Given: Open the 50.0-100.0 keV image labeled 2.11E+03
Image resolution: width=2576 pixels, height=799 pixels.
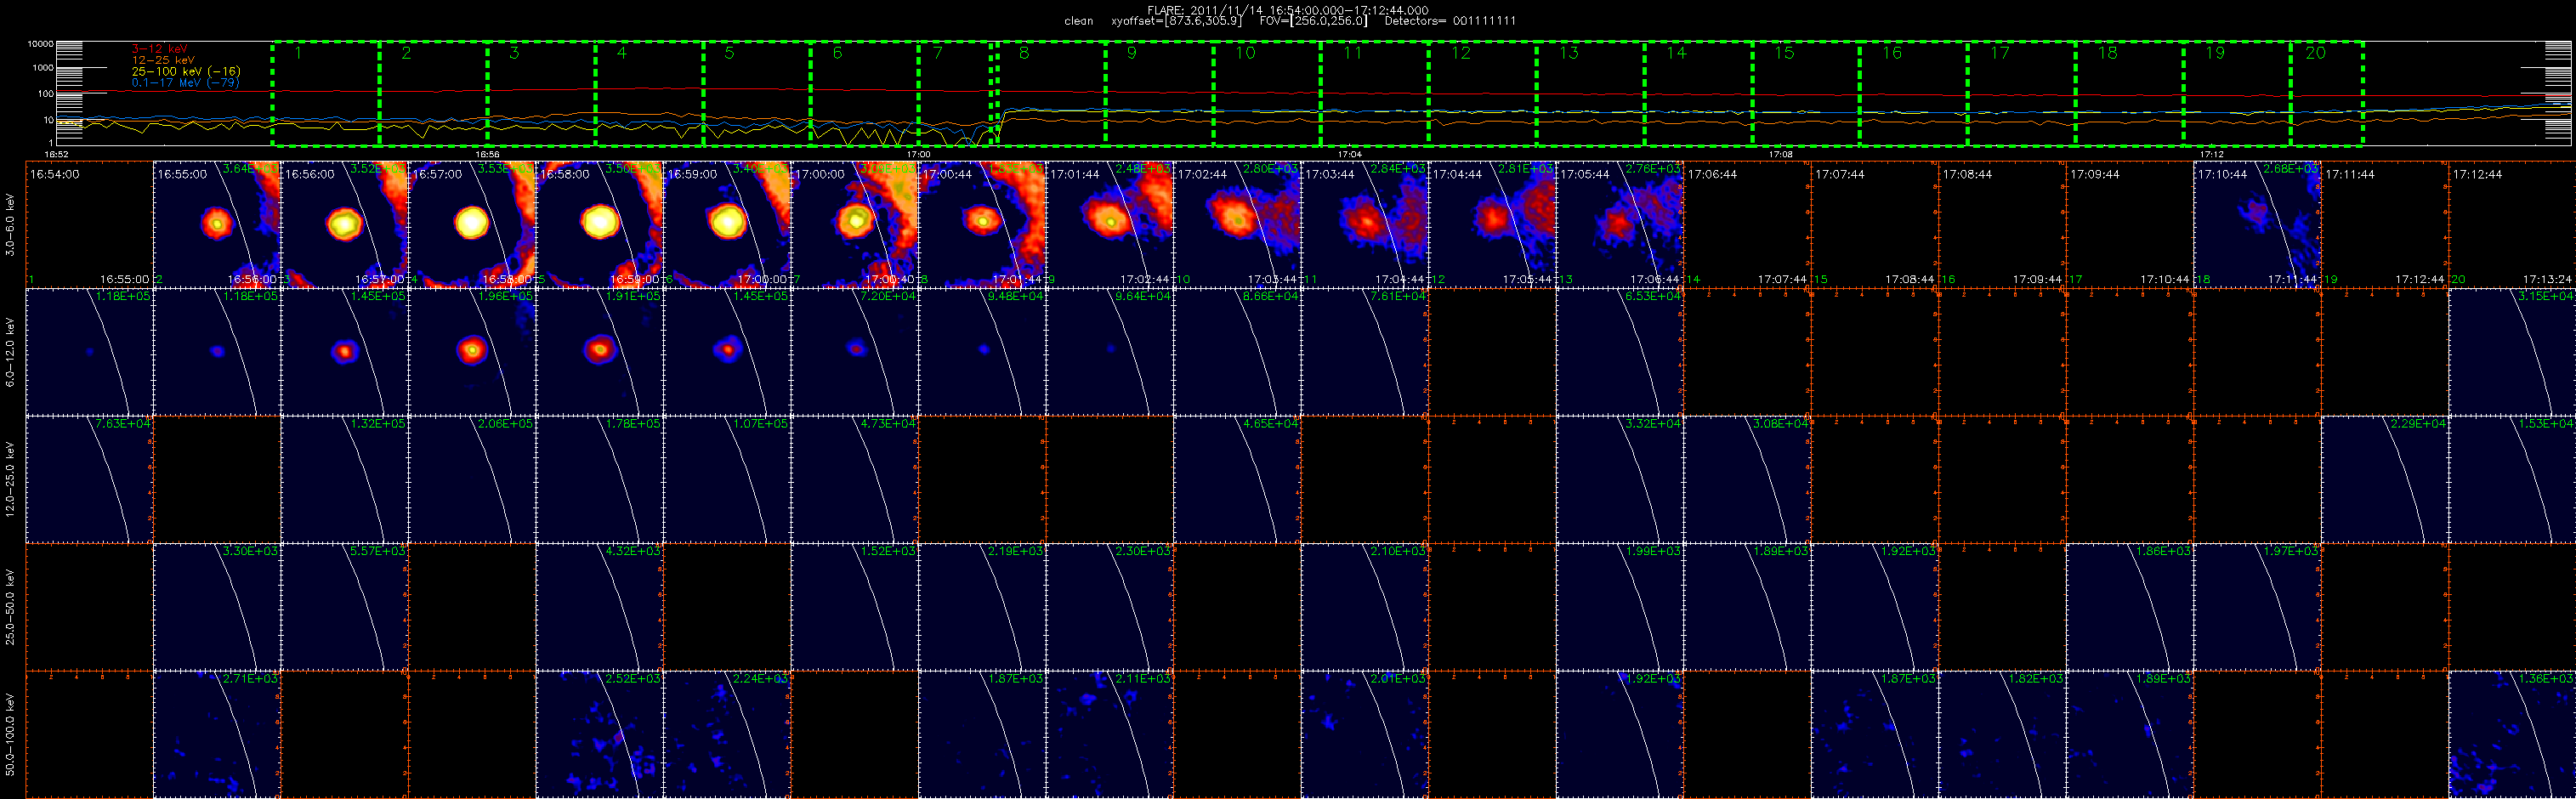Looking at the screenshot, I should coord(1110,734).
